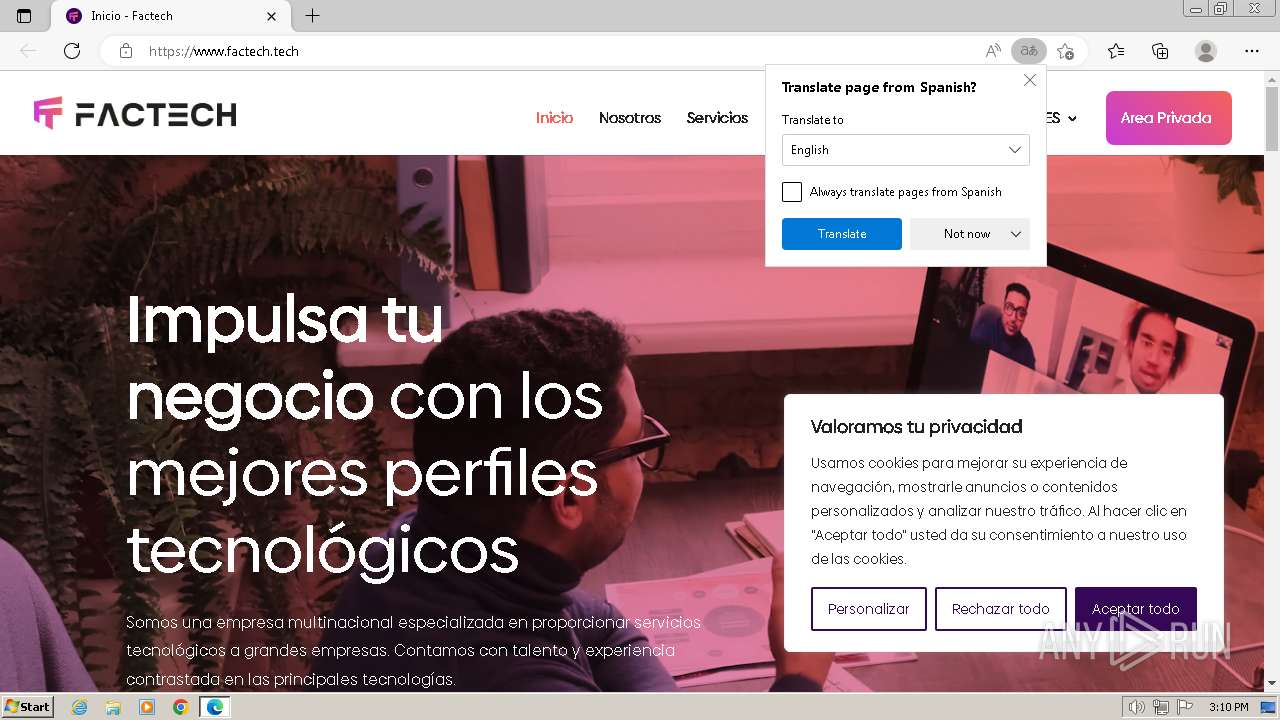Open Collections panel
Viewport: 1280px width, 720px height.
(1160, 51)
